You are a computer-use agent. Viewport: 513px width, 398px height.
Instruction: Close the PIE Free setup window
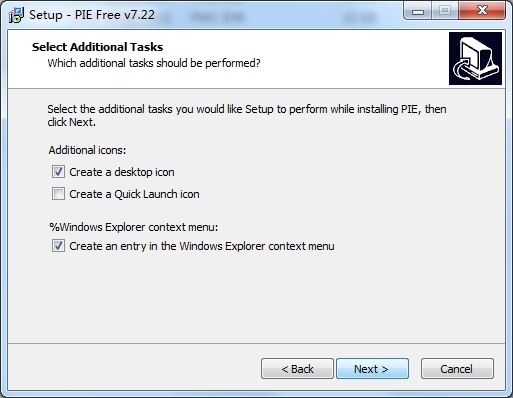[x=482, y=11]
